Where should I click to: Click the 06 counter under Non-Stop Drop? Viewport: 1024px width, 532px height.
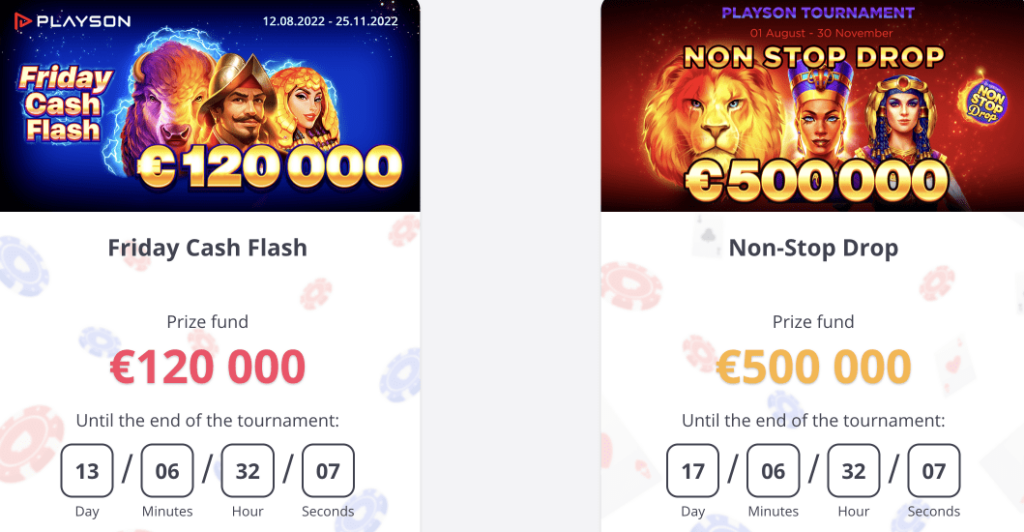(773, 471)
